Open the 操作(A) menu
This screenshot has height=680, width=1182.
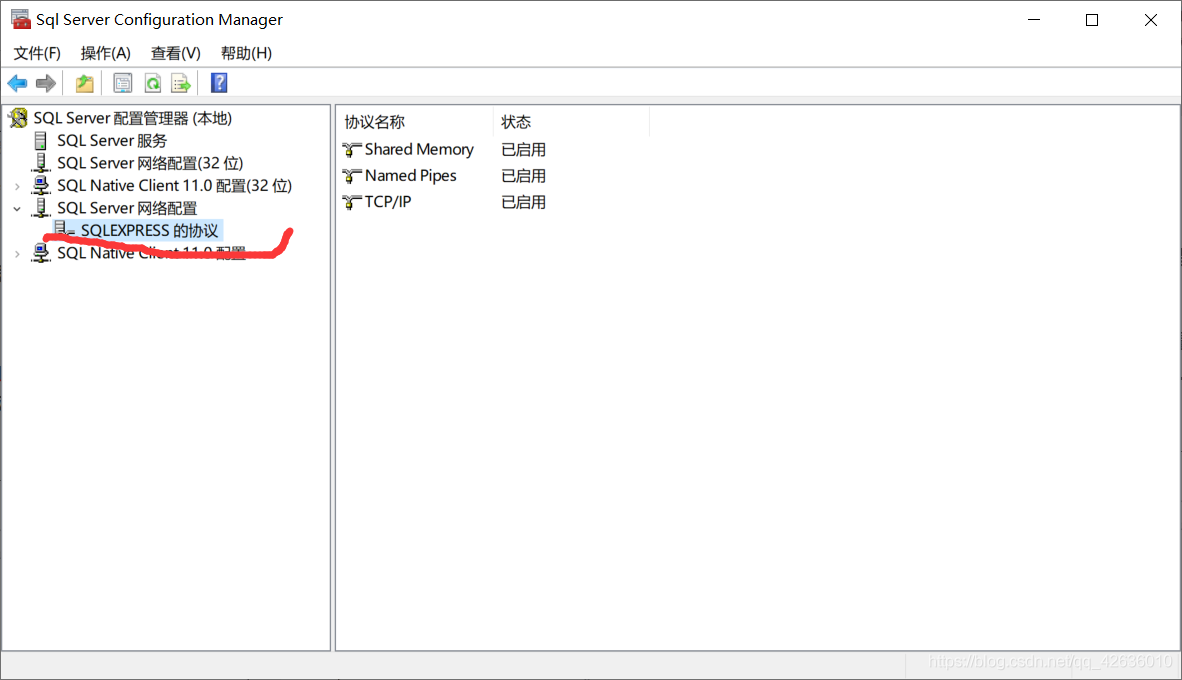(x=106, y=54)
